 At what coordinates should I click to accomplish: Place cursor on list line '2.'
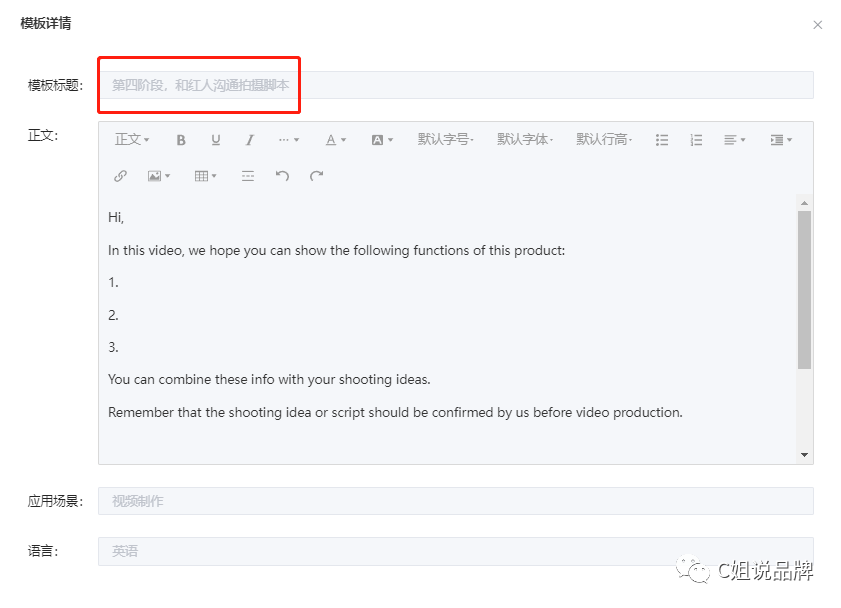113,315
